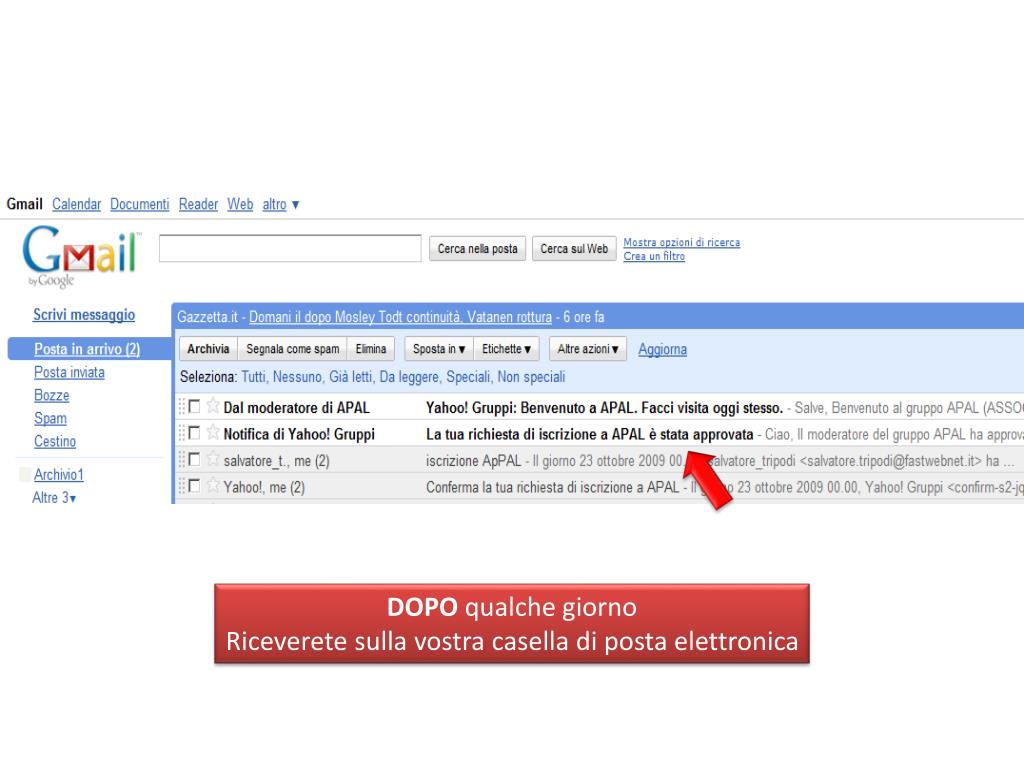The height and width of the screenshot is (768, 1024).
Task: Tick checkbox for Dal moderatore di APAL
Action: 194,407
